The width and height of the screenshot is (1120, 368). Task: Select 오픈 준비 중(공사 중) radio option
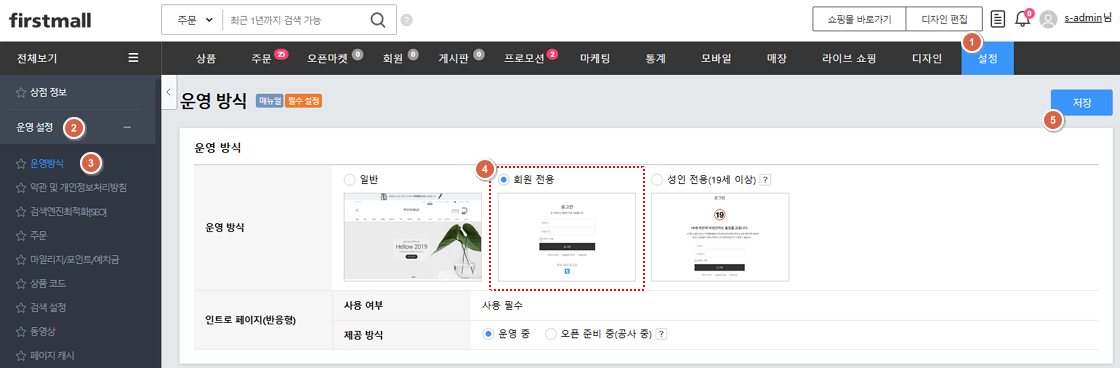tap(551, 334)
